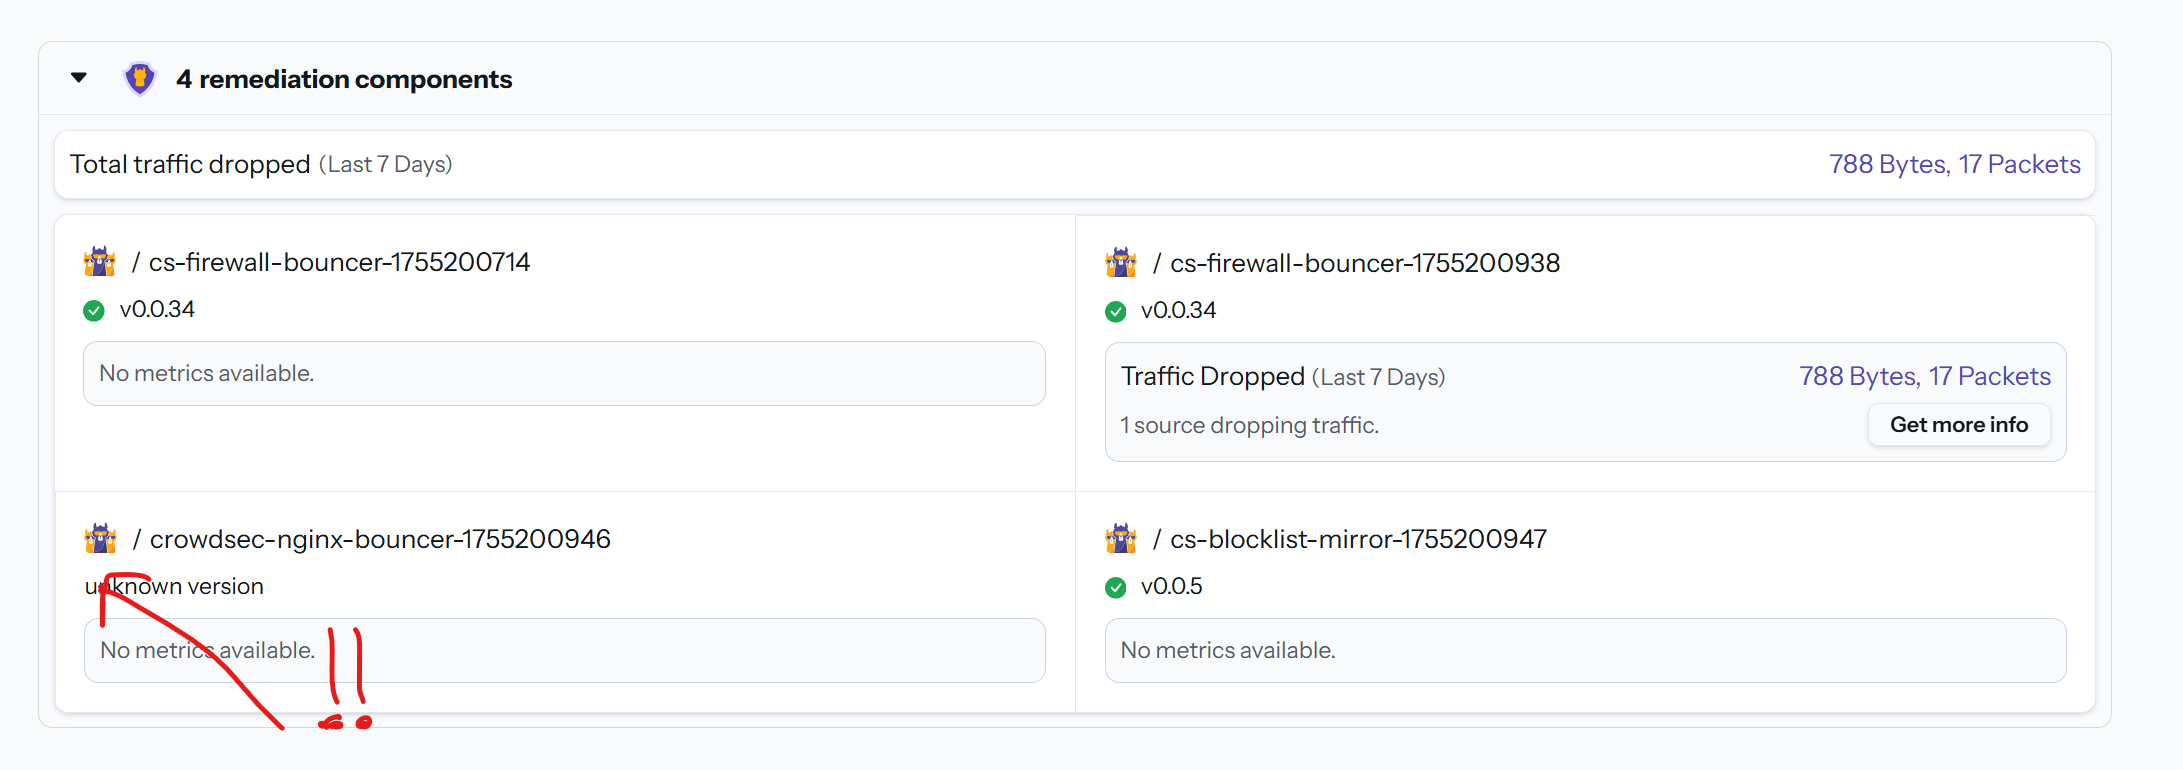The image size is (2183, 770).
Task: Click 'No metrics available' box under cs-blocklist-mirror
Action: point(1586,650)
